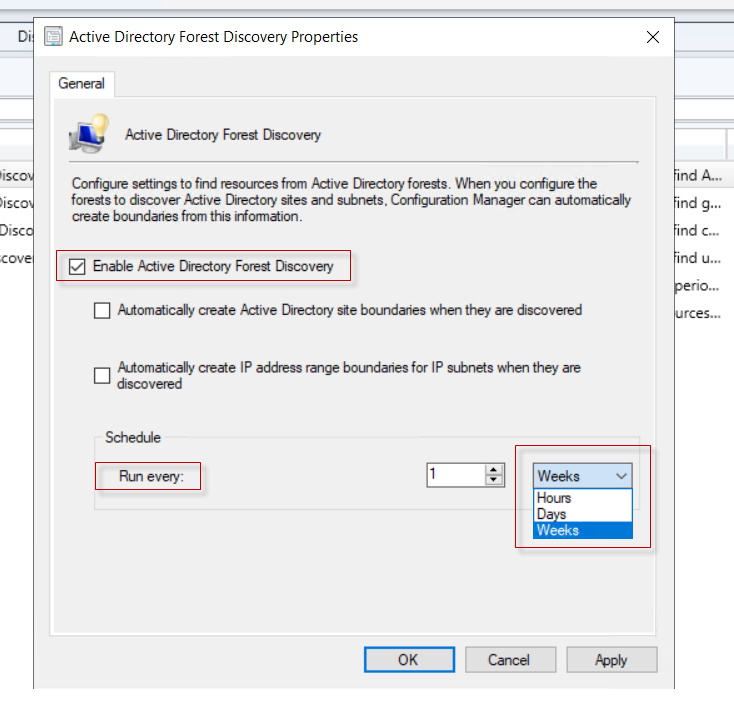Click 'find g...' row in background window
Viewport: 734px width, 716px height.
coord(697,203)
